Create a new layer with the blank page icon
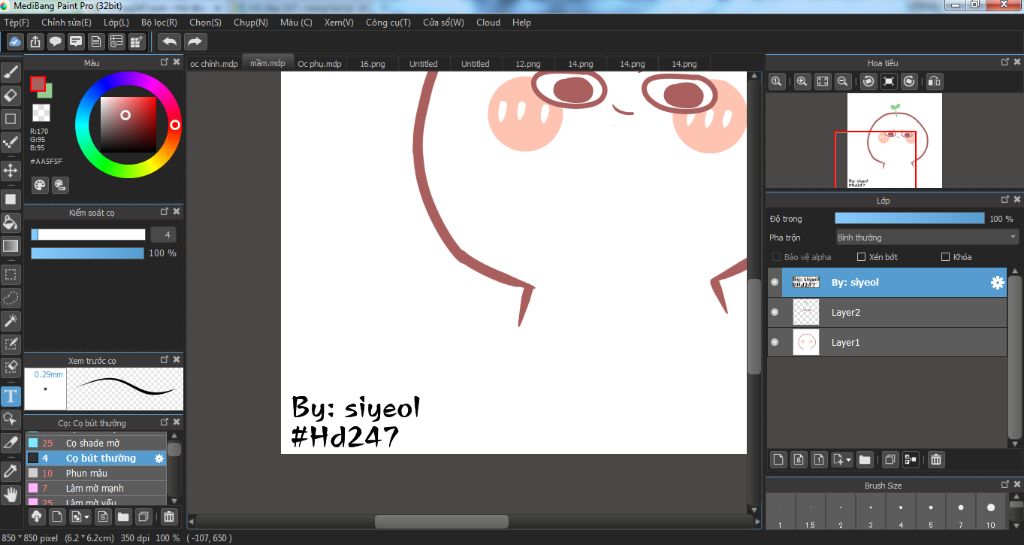The height and width of the screenshot is (545, 1024). tap(778, 460)
